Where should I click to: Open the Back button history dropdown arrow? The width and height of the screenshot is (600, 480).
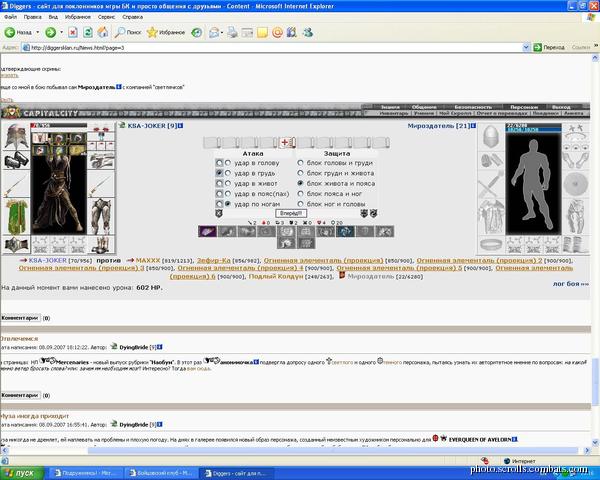(38, 33)
